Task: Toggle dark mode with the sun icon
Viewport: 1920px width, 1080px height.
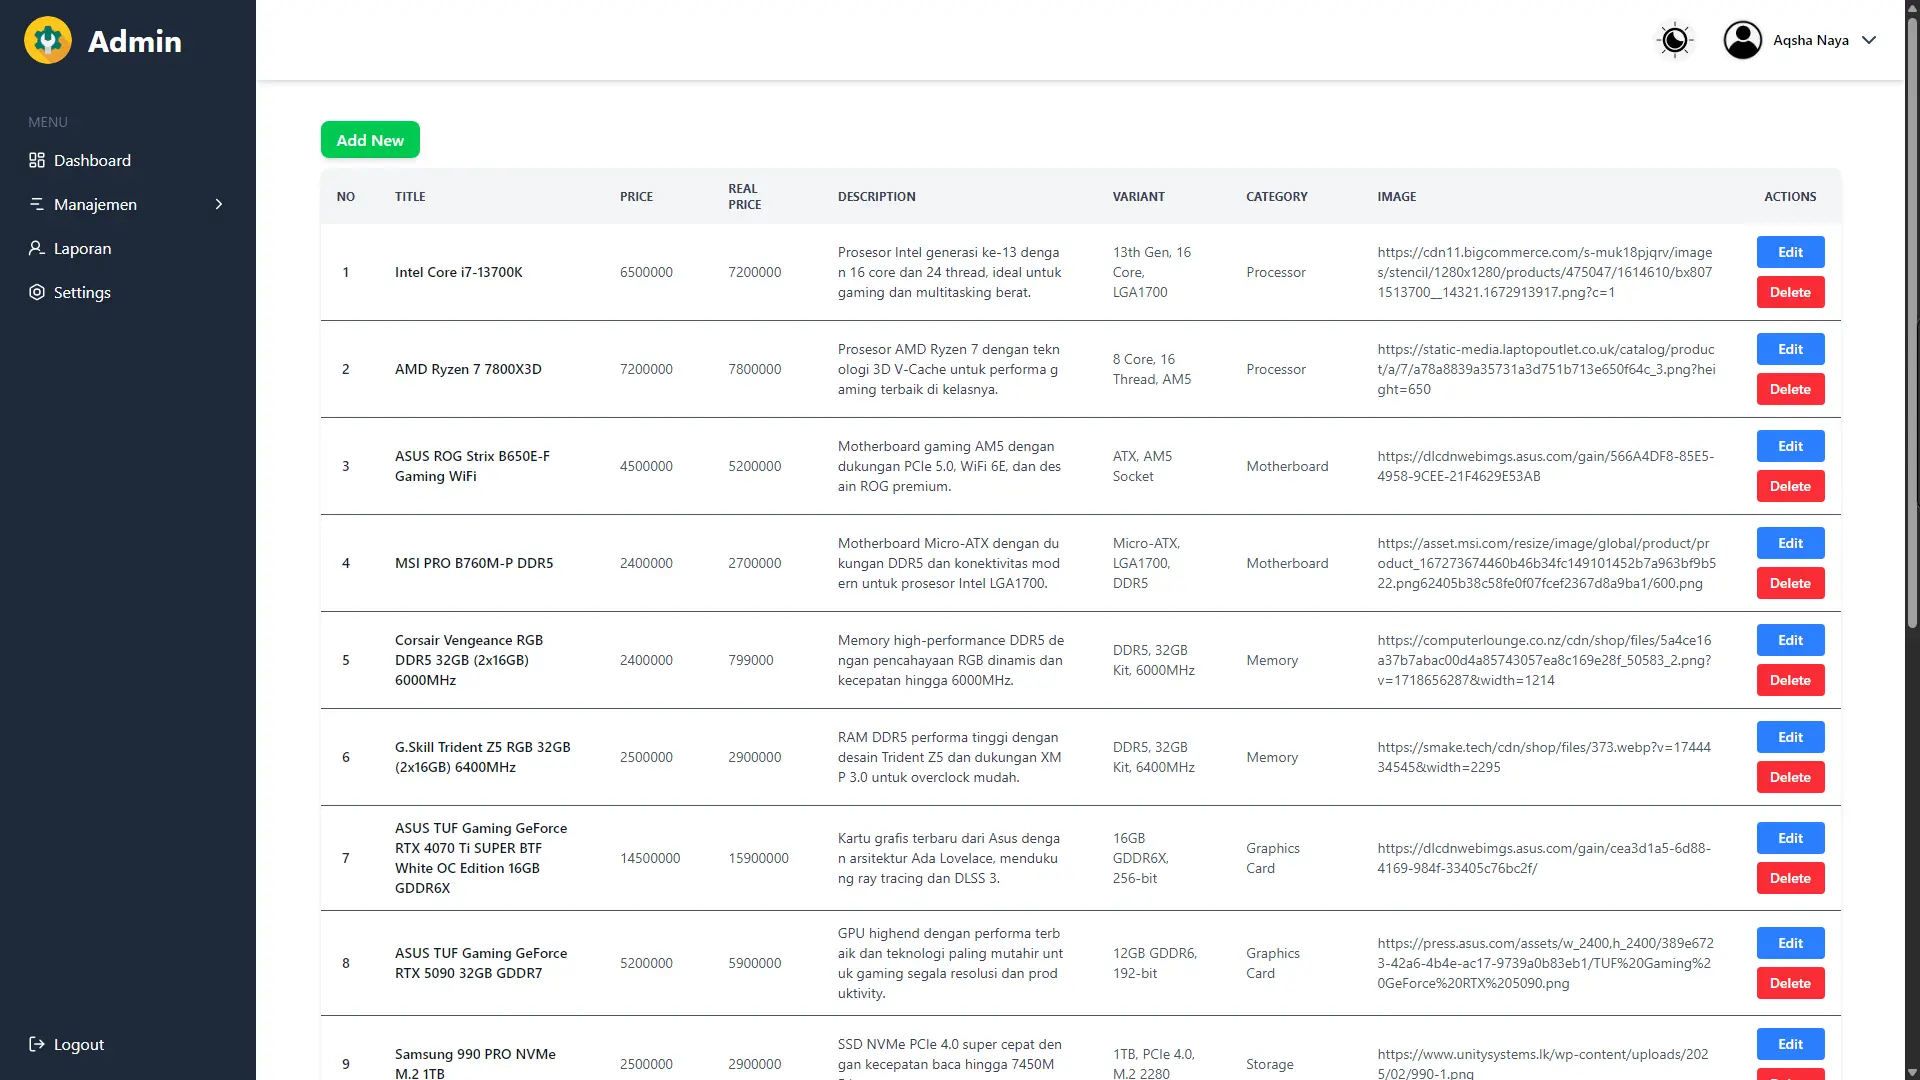Action: click(1675, 40)
